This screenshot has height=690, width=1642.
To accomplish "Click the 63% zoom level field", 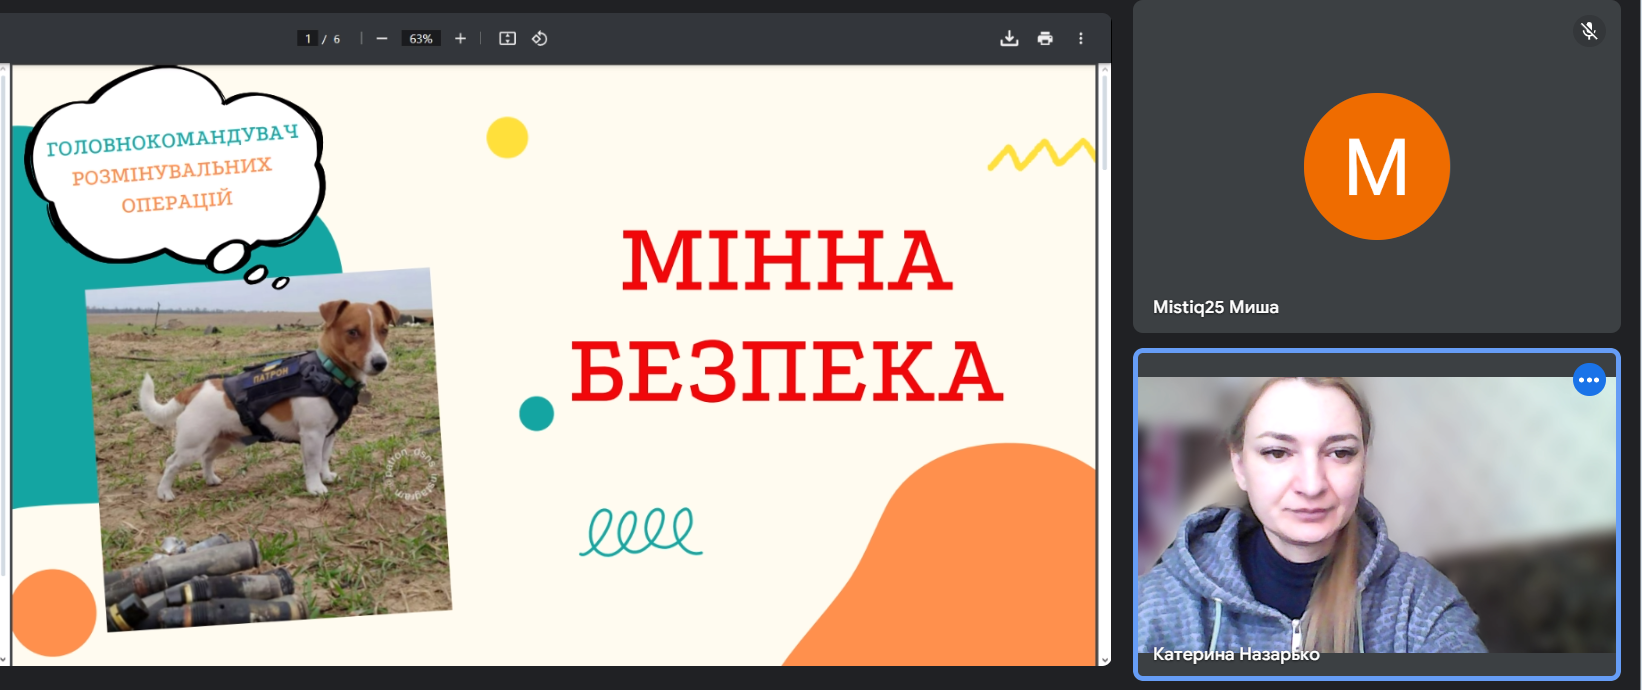I will coord(421,38).
